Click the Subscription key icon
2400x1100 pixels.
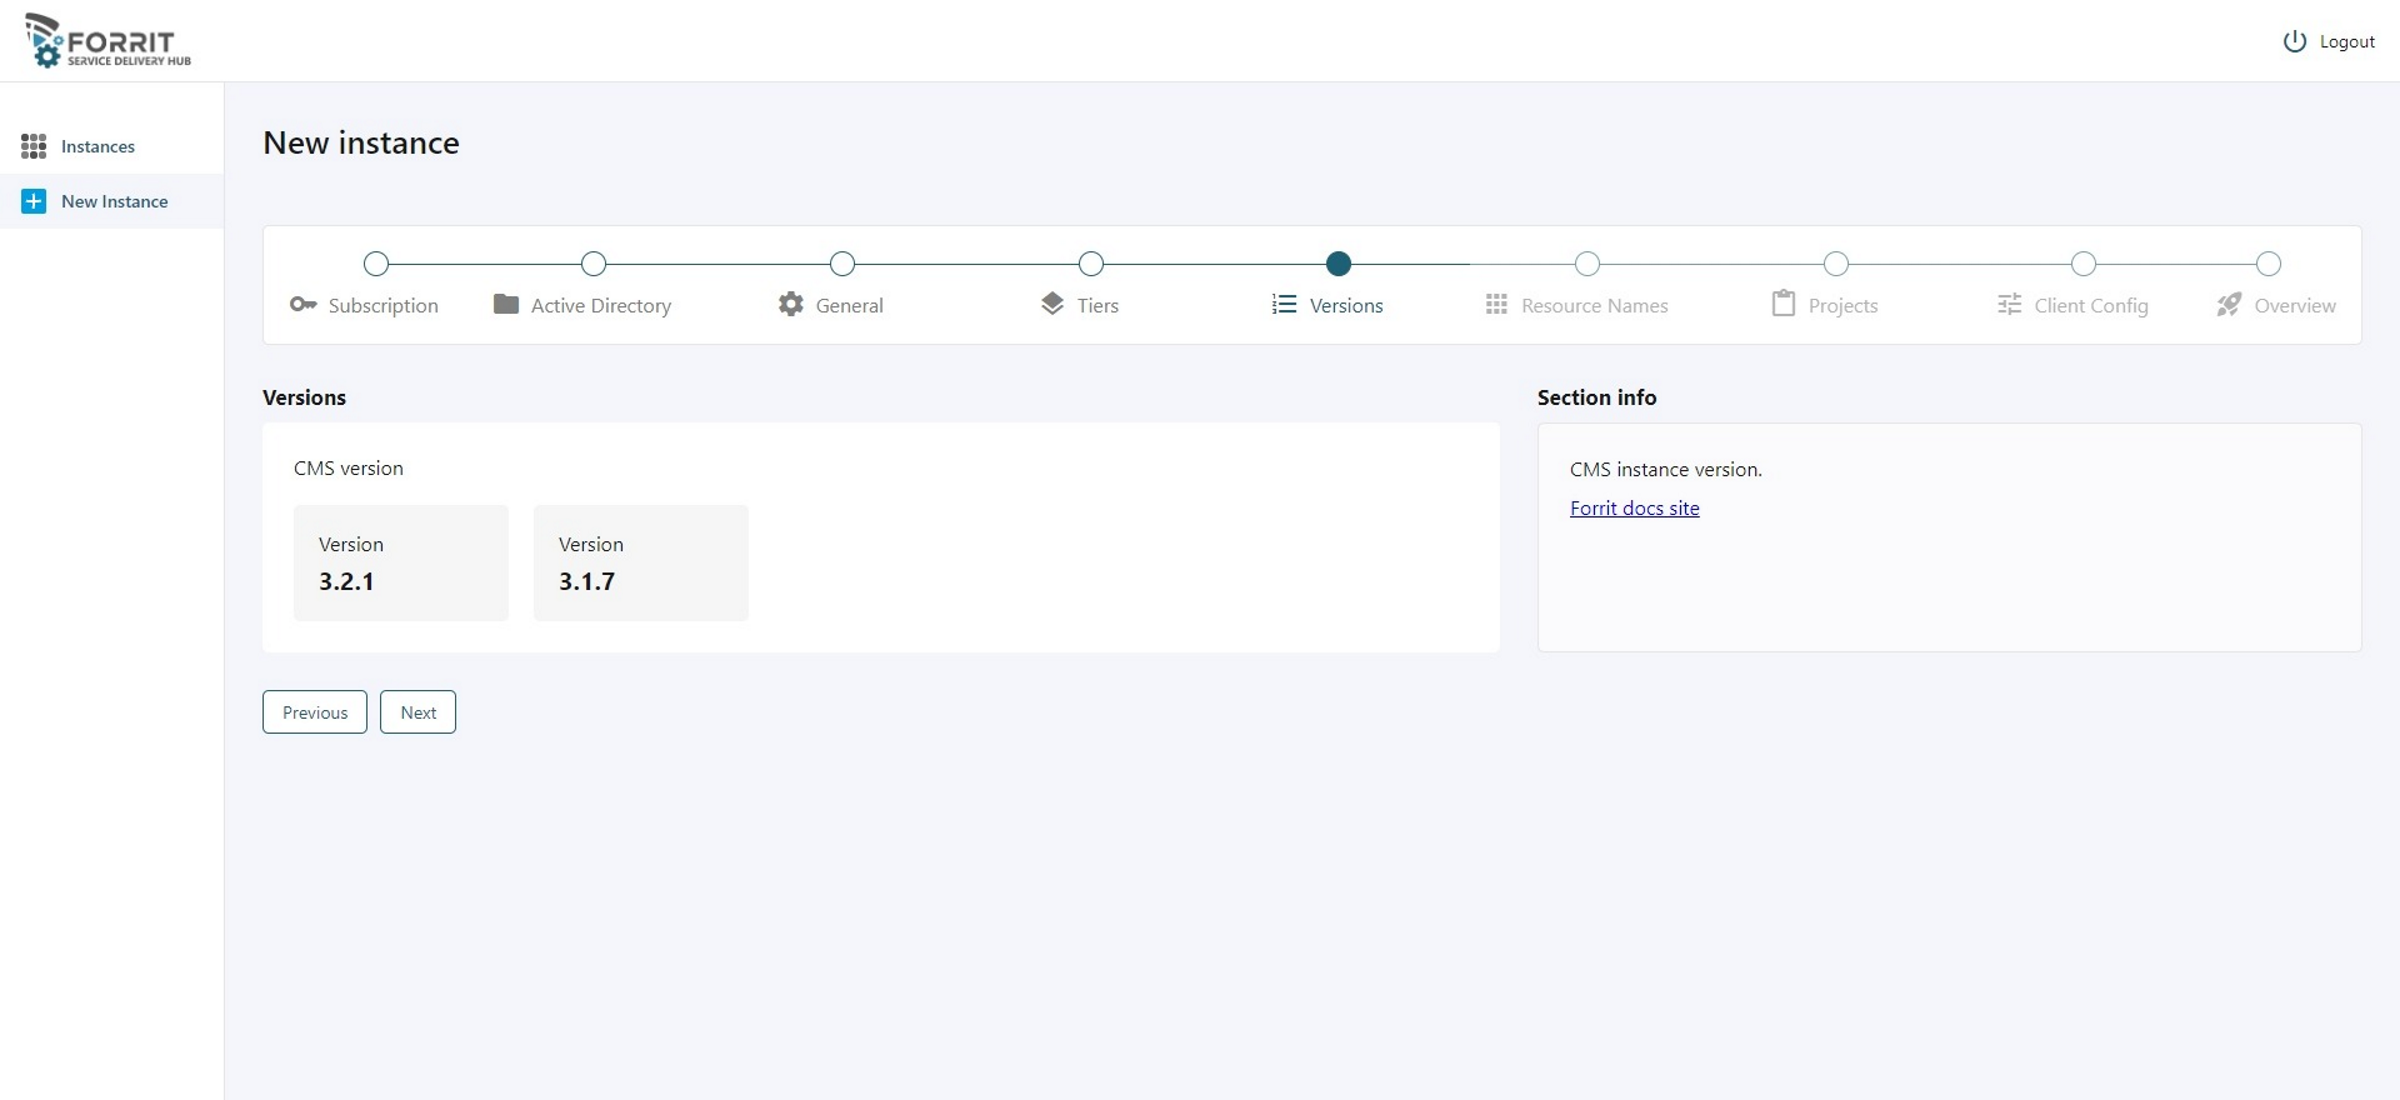pyautogui.click(x=302, y=304)
